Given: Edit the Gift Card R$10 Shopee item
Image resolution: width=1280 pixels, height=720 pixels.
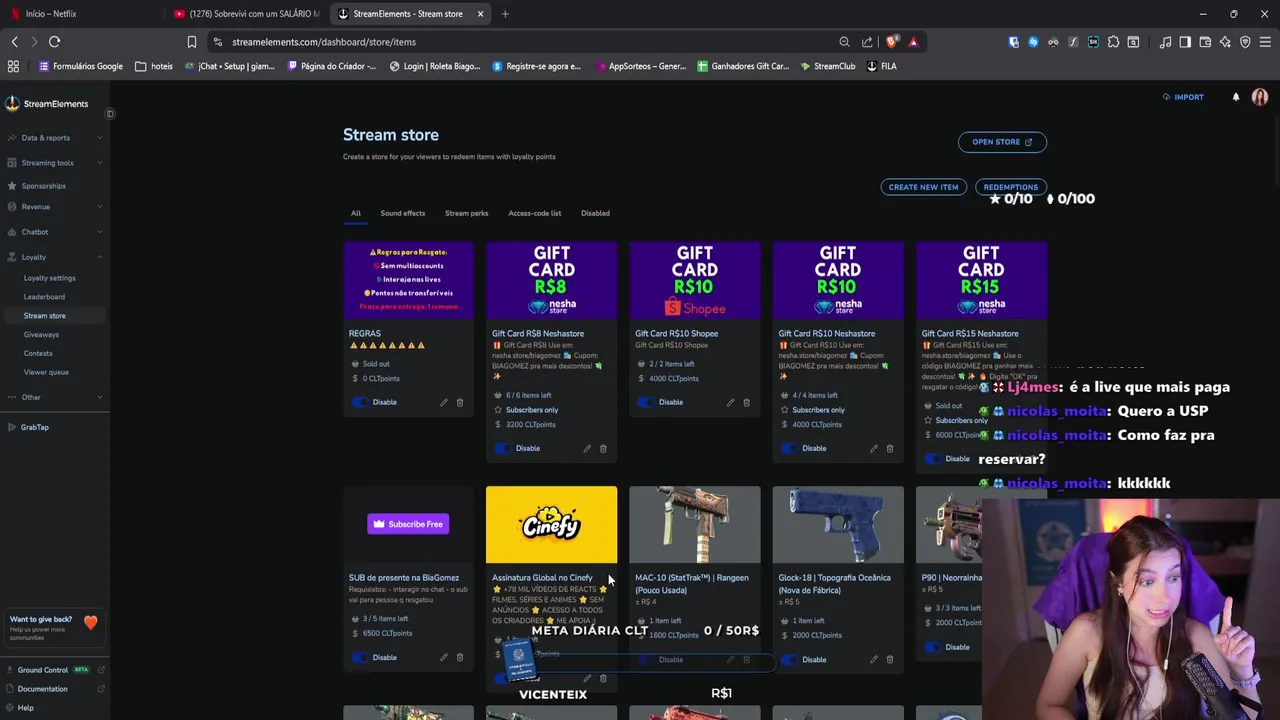Looking at the screenshot, I should coord(730,402).
